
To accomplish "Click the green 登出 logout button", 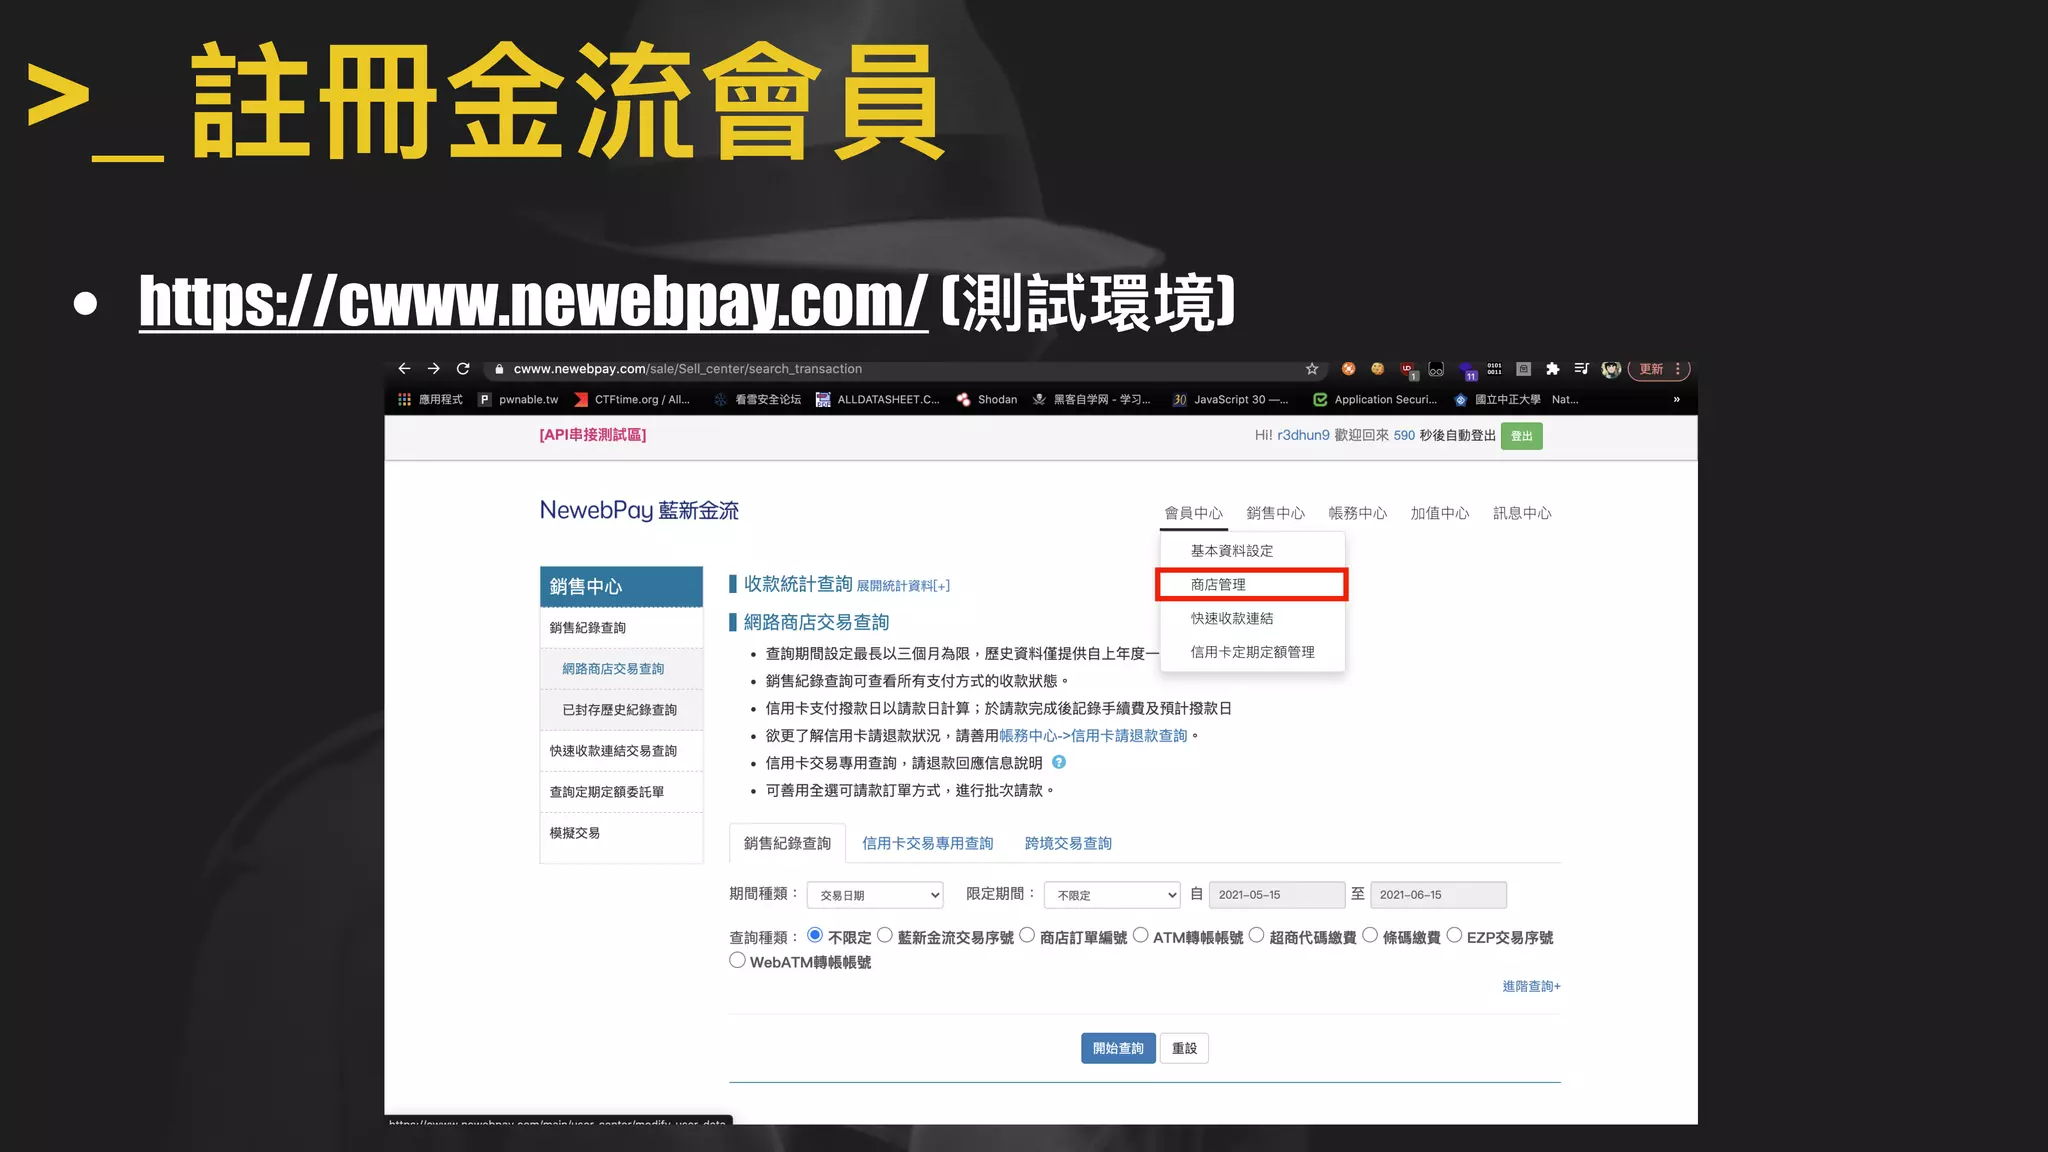I will (1521, 436).
